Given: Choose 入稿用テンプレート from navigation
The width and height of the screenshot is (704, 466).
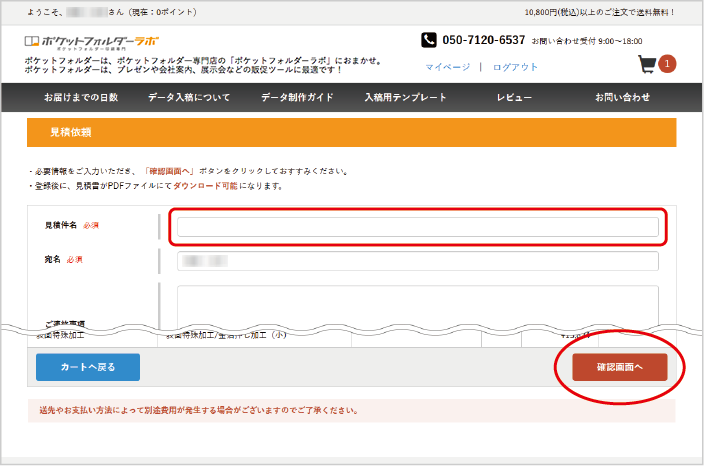Looking at the screenshot, I should pyautogui.click(x=405, y=97).
